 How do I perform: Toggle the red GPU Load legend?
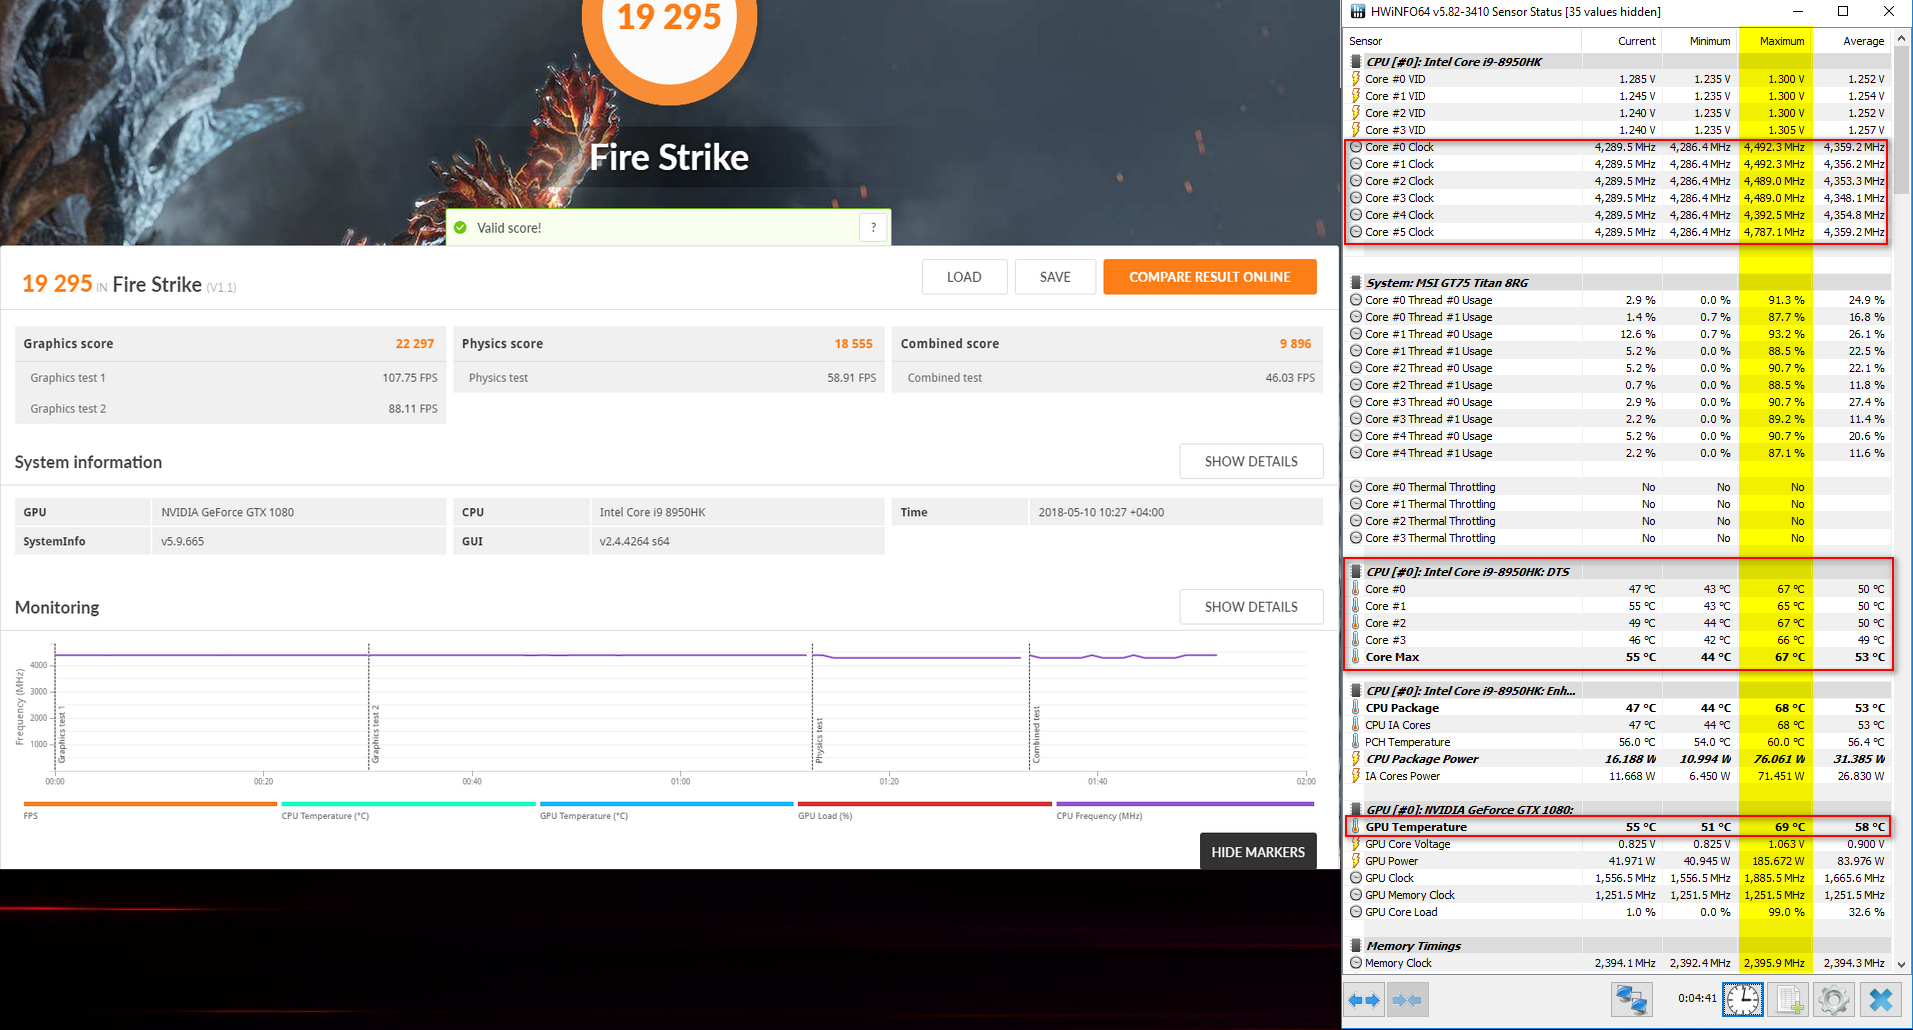point(925,810)
